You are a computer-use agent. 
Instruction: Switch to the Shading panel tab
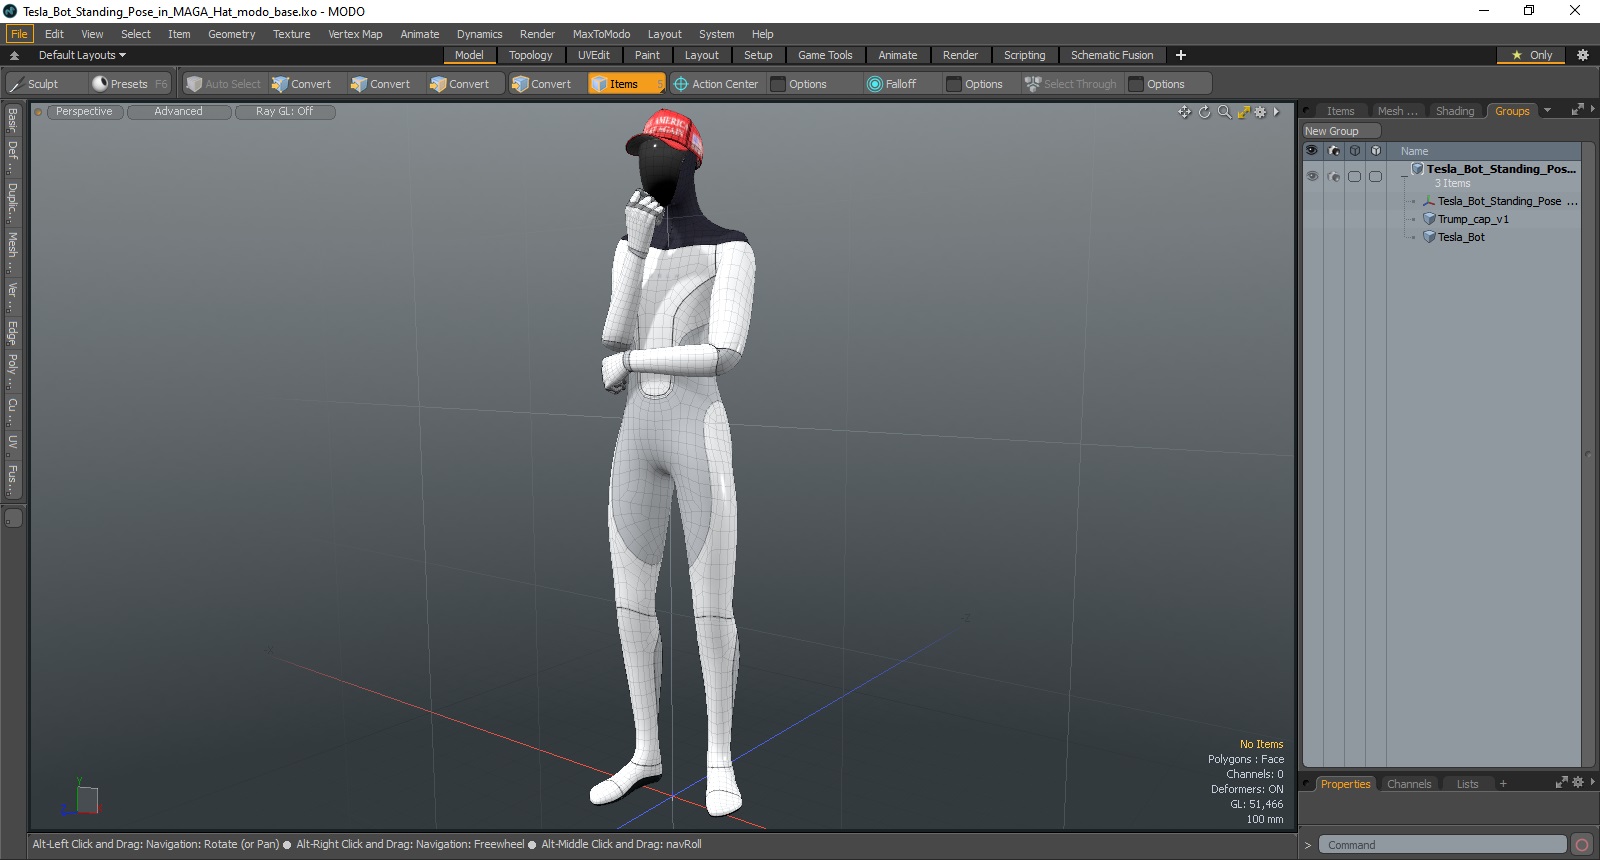1455,111
